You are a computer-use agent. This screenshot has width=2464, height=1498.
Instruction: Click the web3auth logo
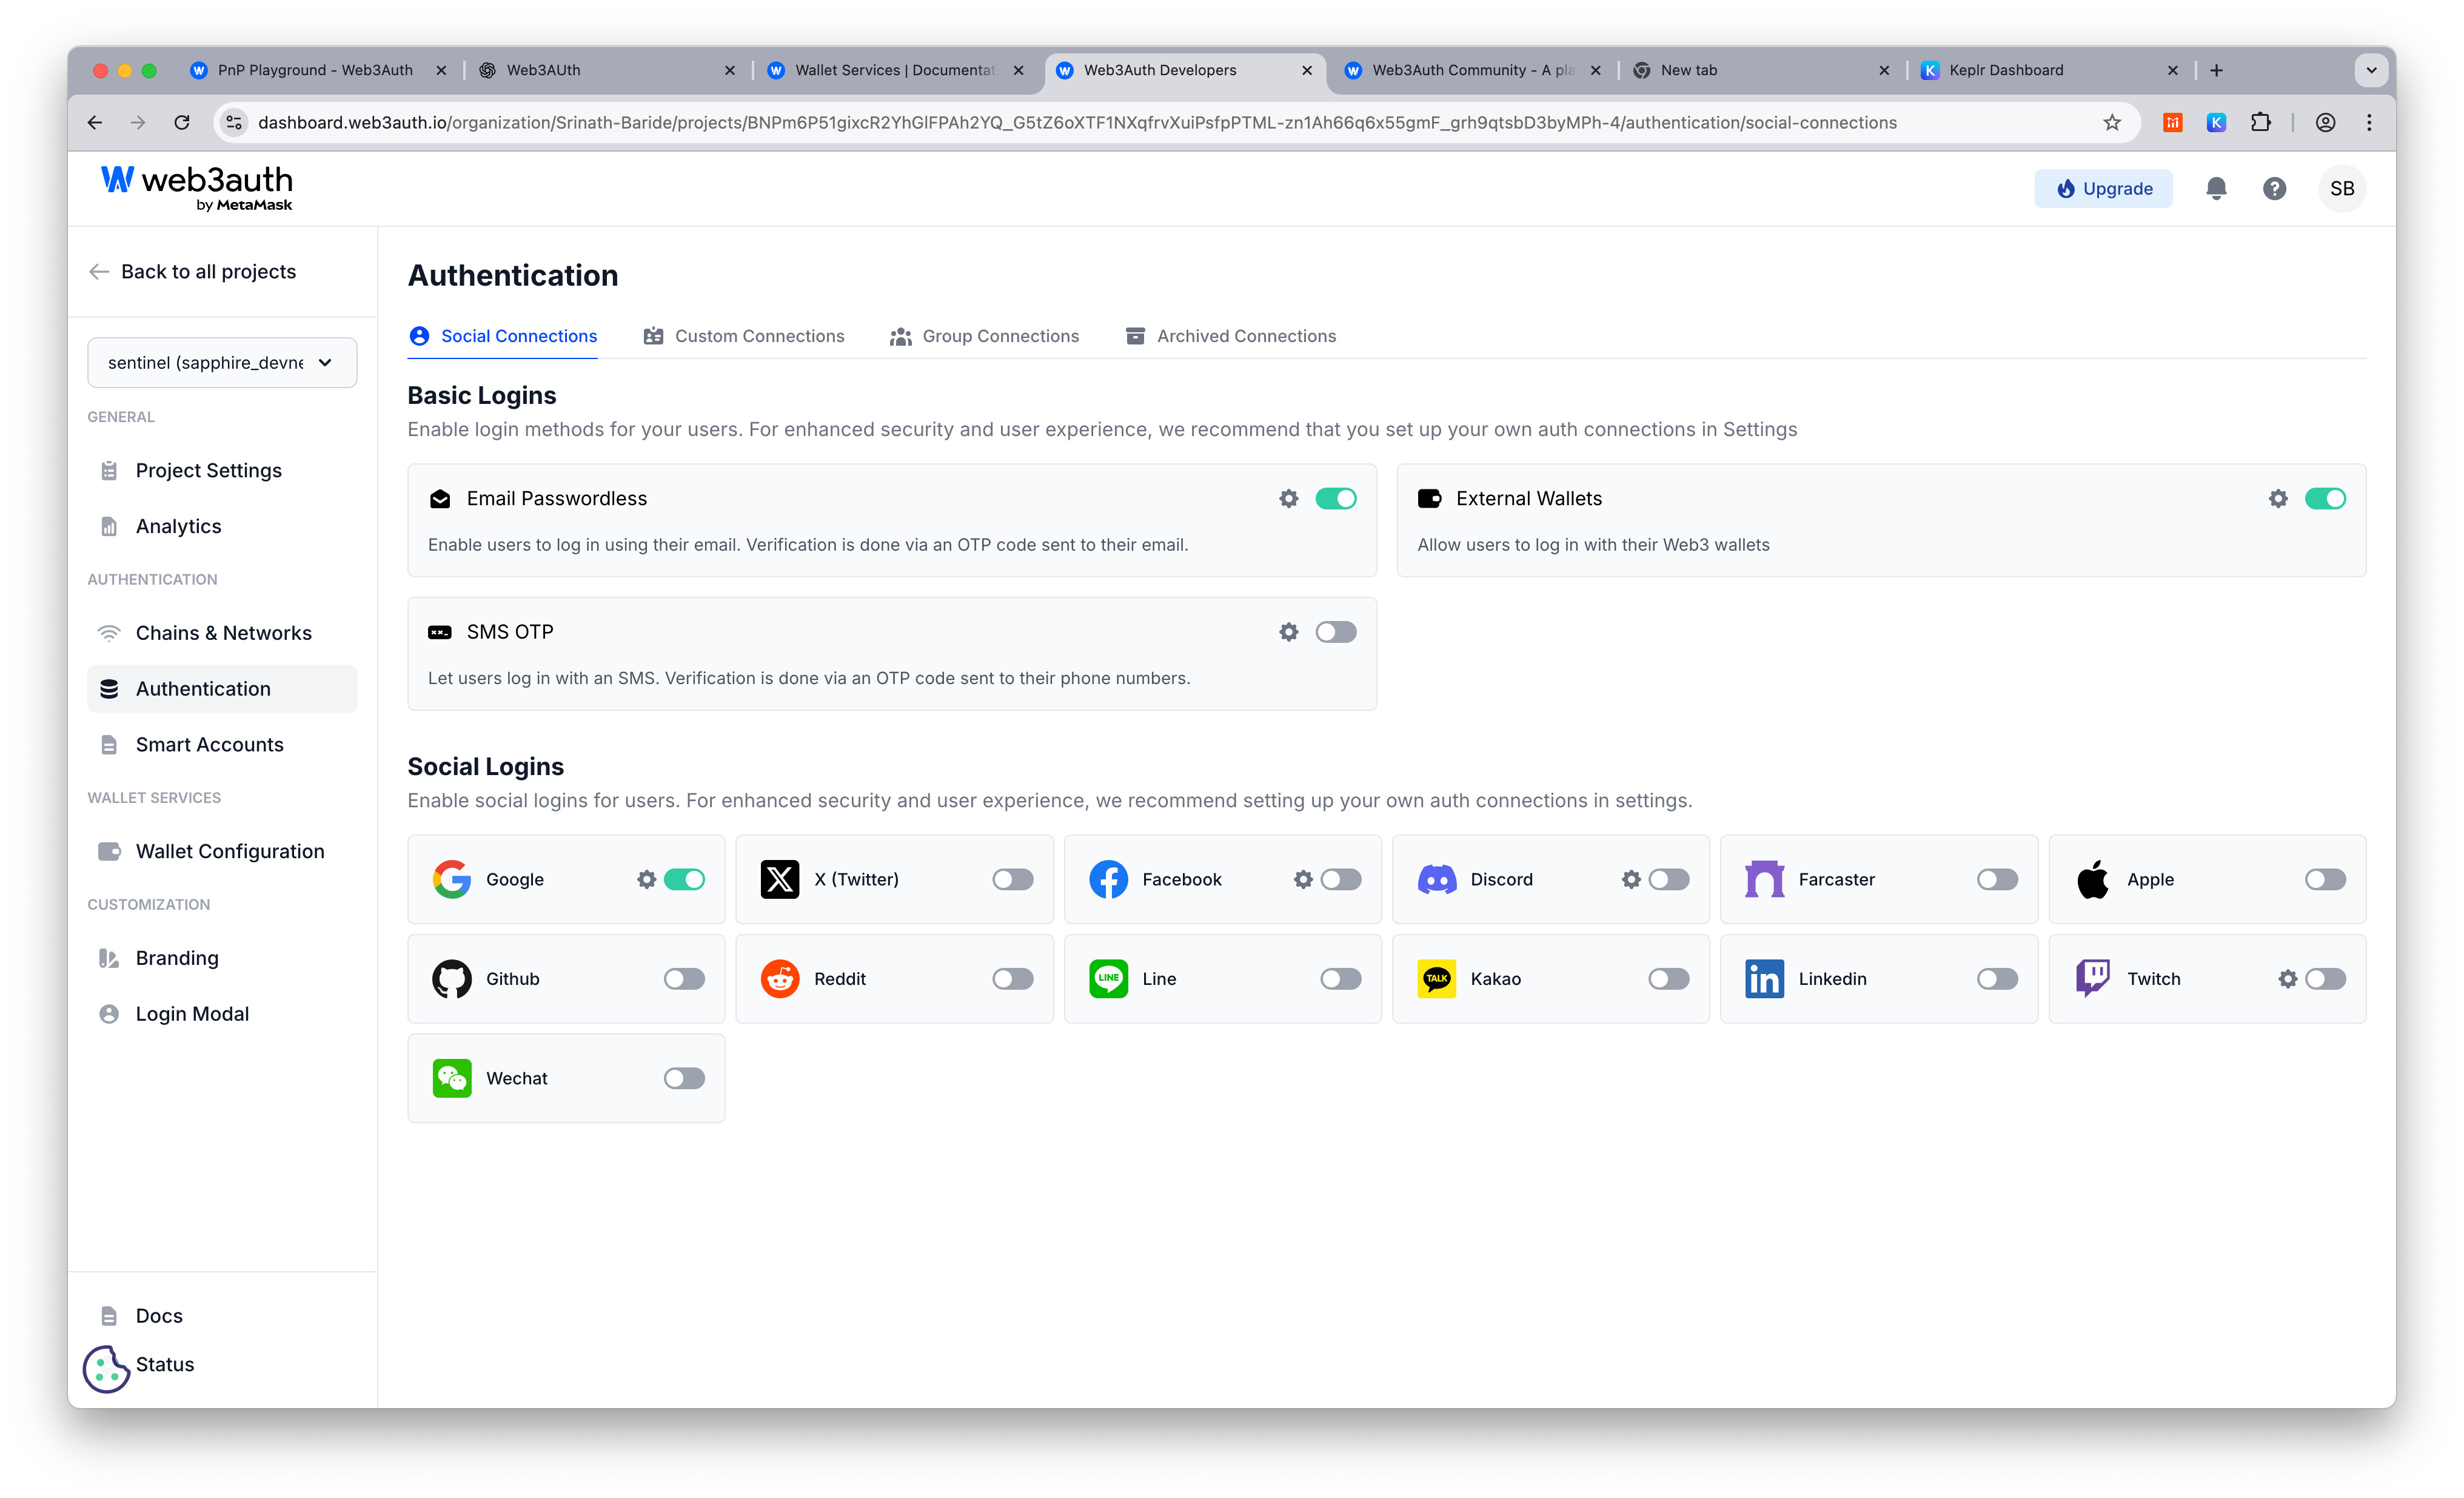pyautogui.click(x=197, y=188)
